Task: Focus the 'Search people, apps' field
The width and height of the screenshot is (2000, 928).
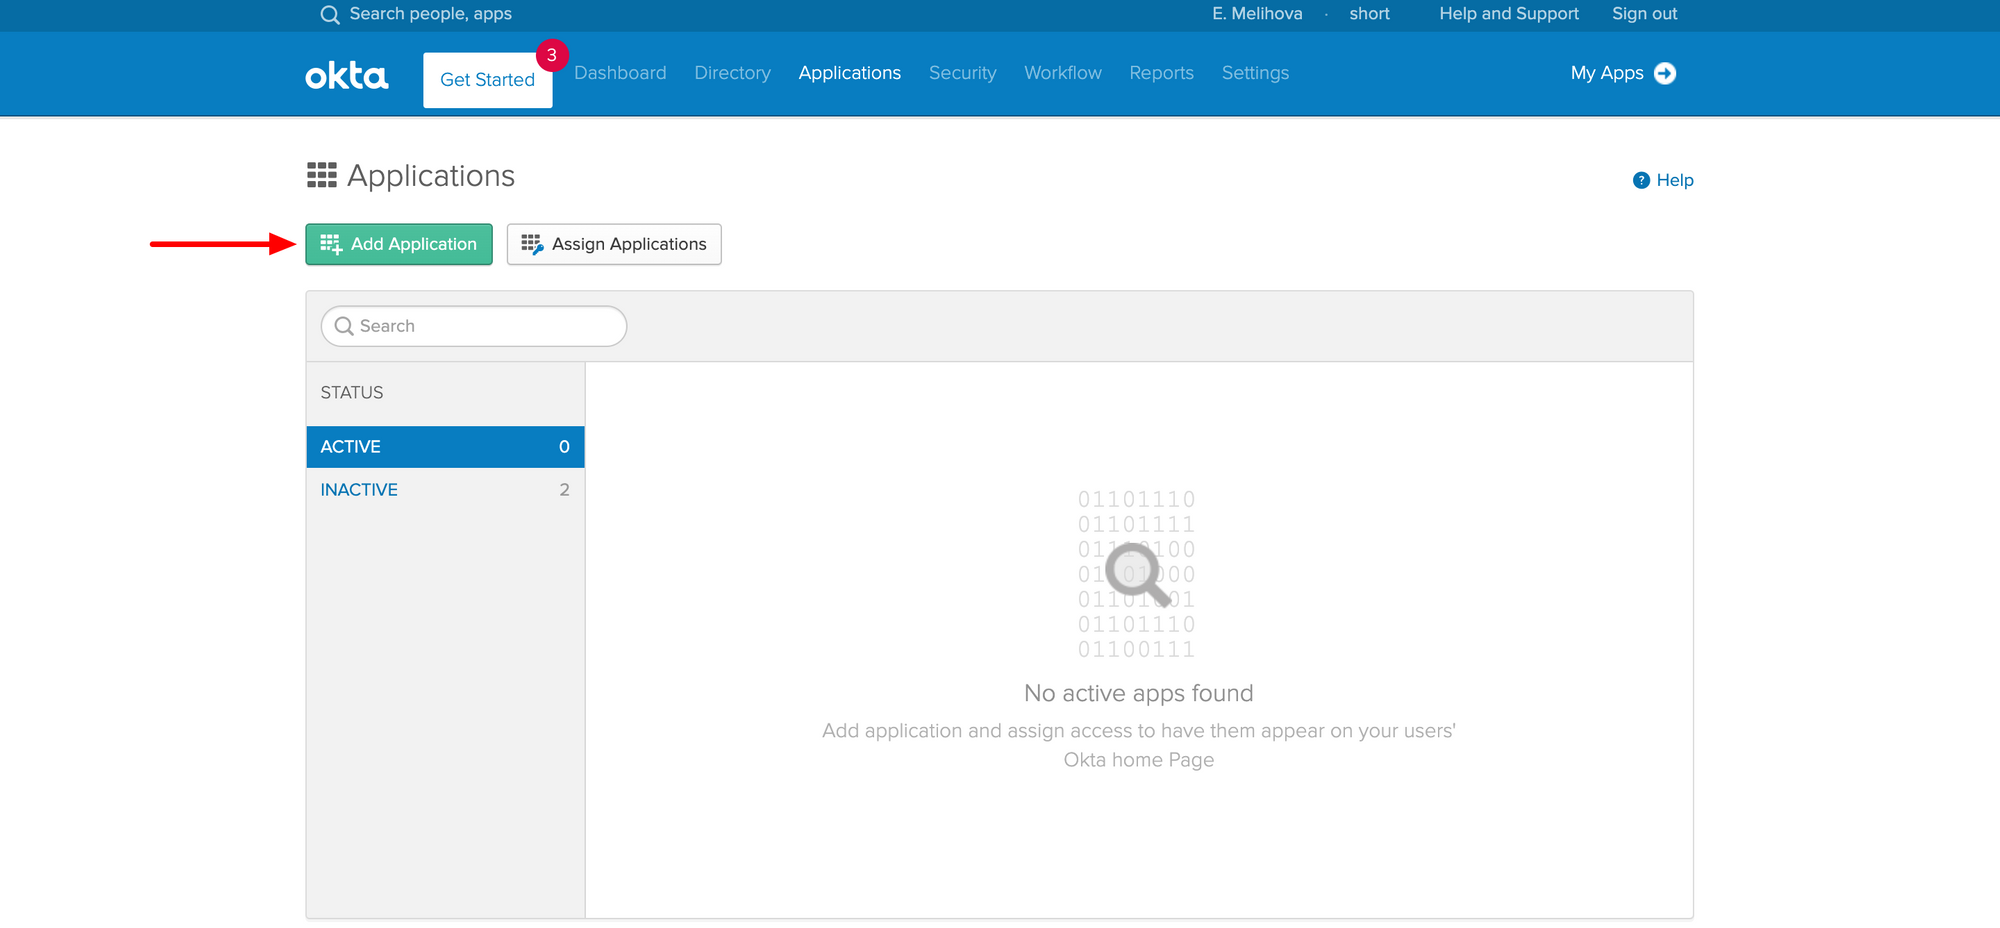Action: 431,14
